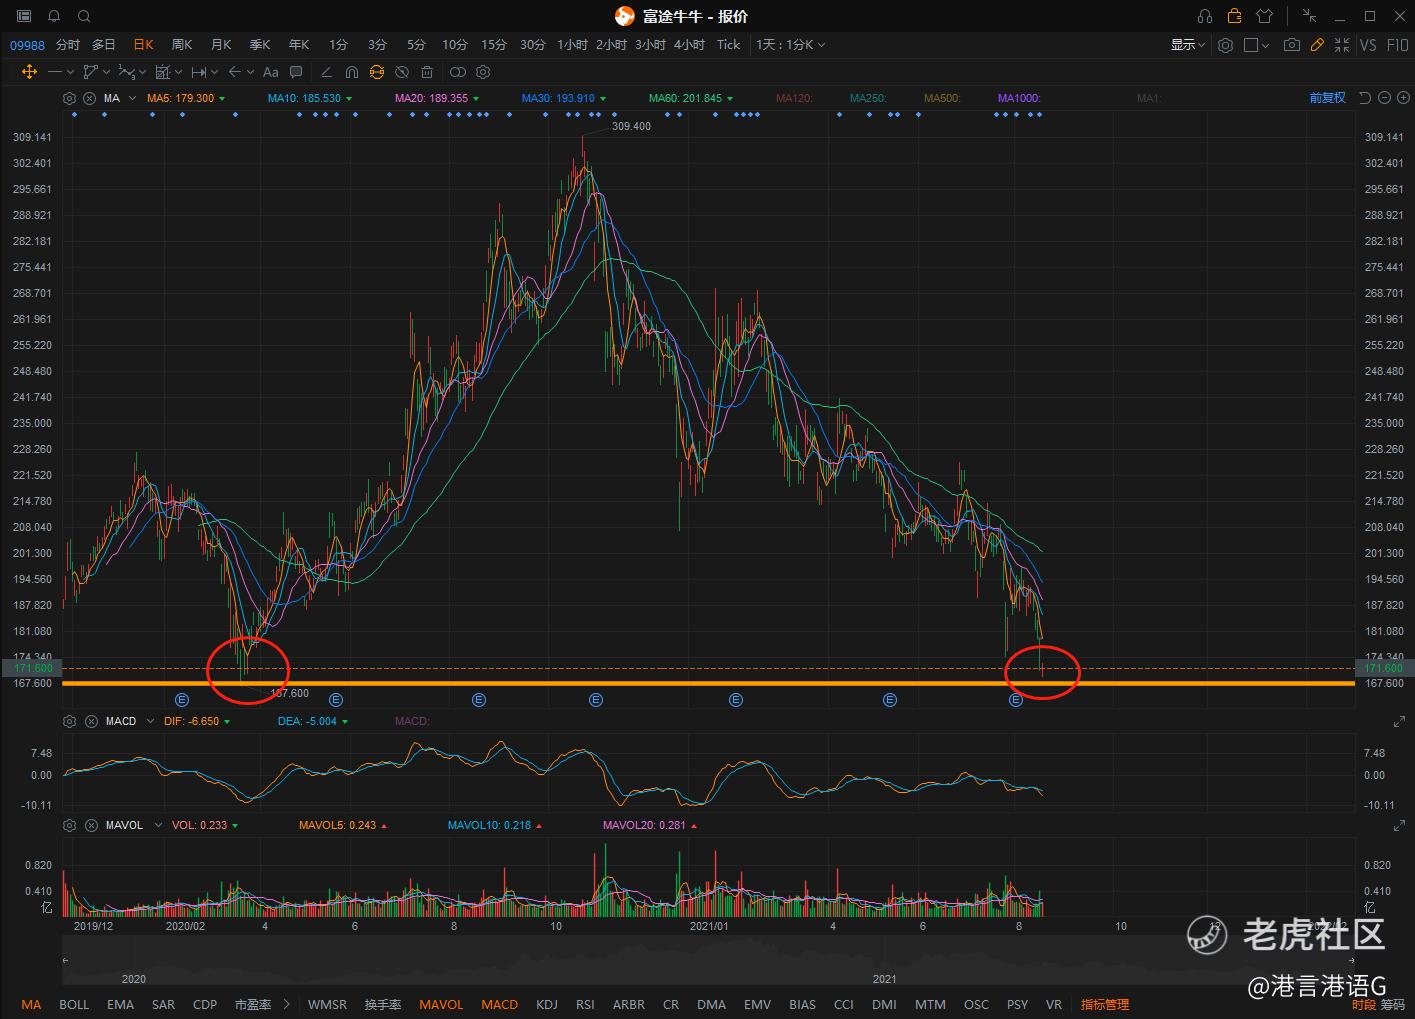Toggle the MACD indicator at bottom bar
The width and height of the screenshot is (1415, 1019).
click(499, 1004)
